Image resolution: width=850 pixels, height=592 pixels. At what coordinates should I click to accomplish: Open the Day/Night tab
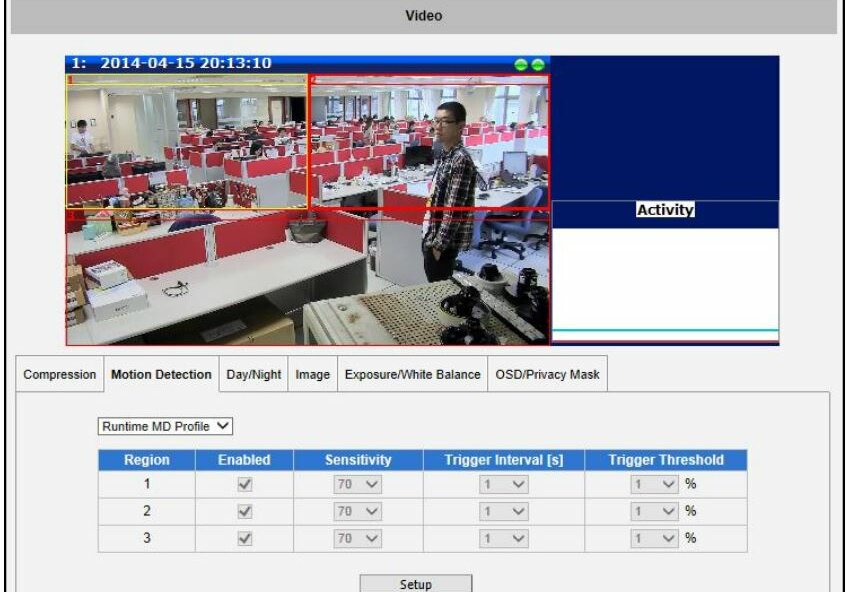click(x=254, y=374)
